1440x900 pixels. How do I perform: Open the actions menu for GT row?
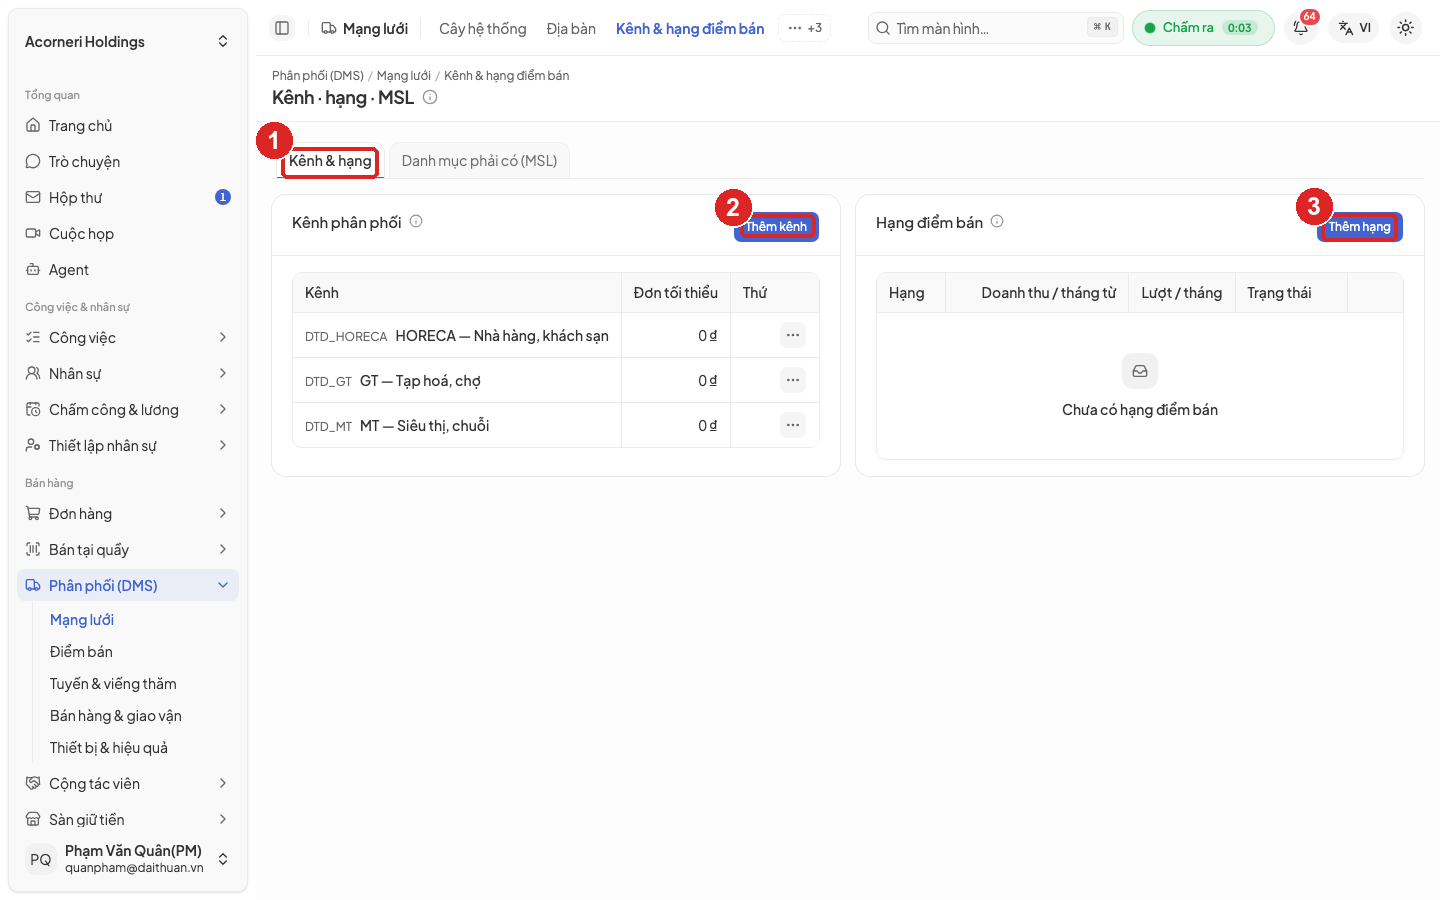[793, 380]
